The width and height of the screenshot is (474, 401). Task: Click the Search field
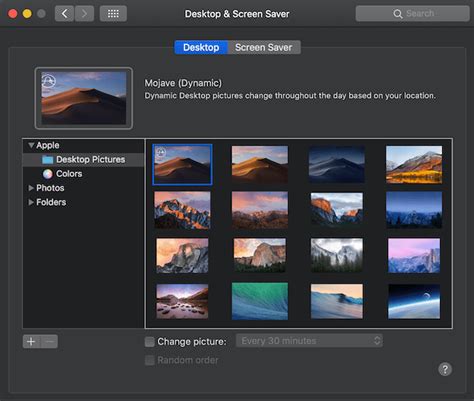click(x=412, y=14)
